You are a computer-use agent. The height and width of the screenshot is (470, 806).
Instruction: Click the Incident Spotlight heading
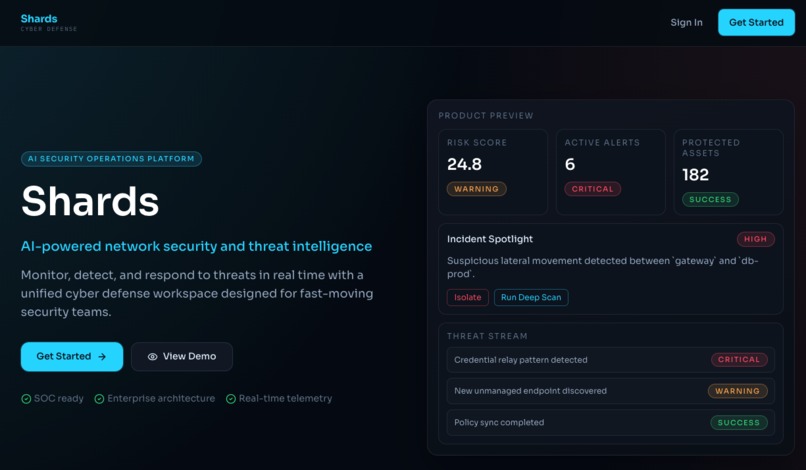point(490,239)
